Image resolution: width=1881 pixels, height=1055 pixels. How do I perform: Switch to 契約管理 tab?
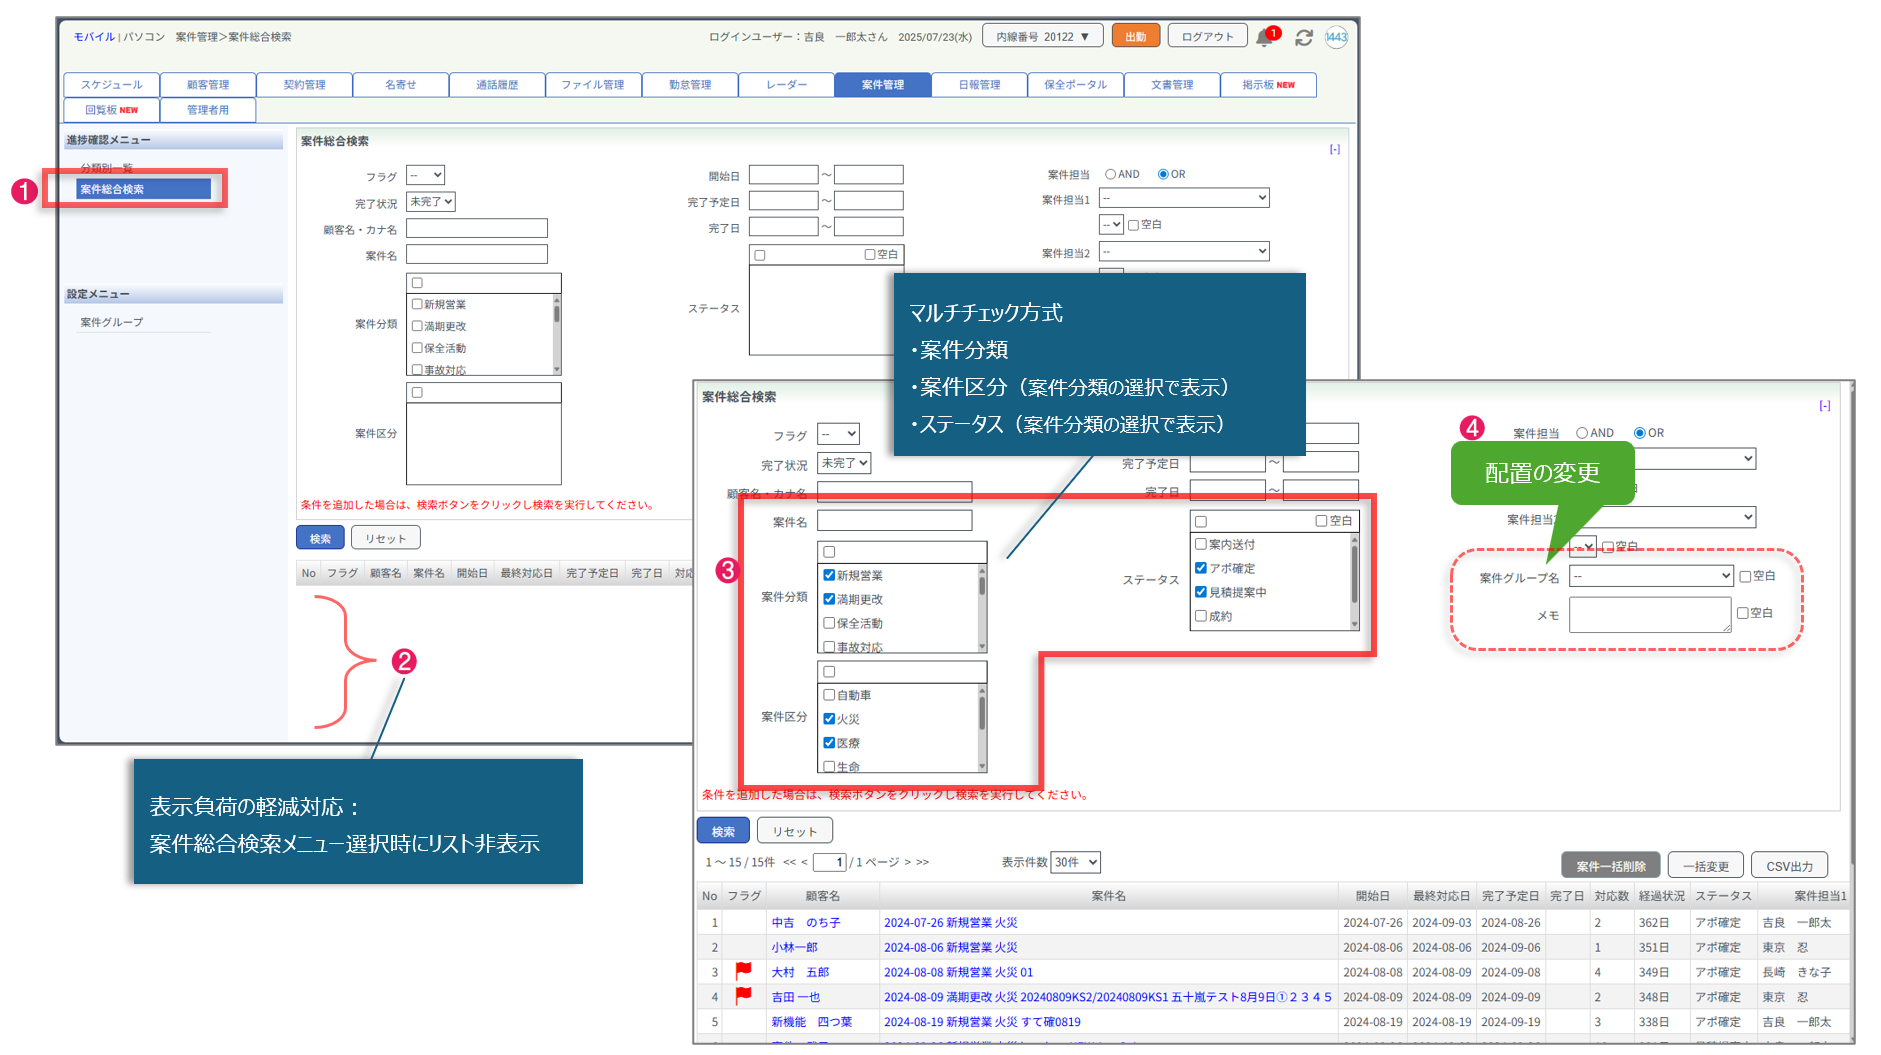coord(304,85)
